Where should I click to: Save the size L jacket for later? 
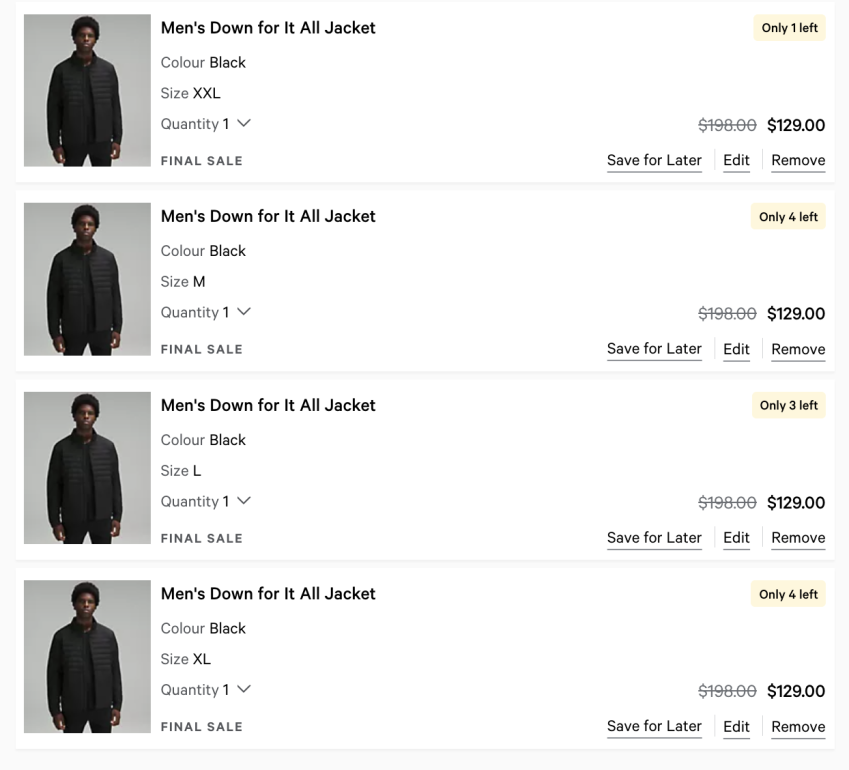654,538
